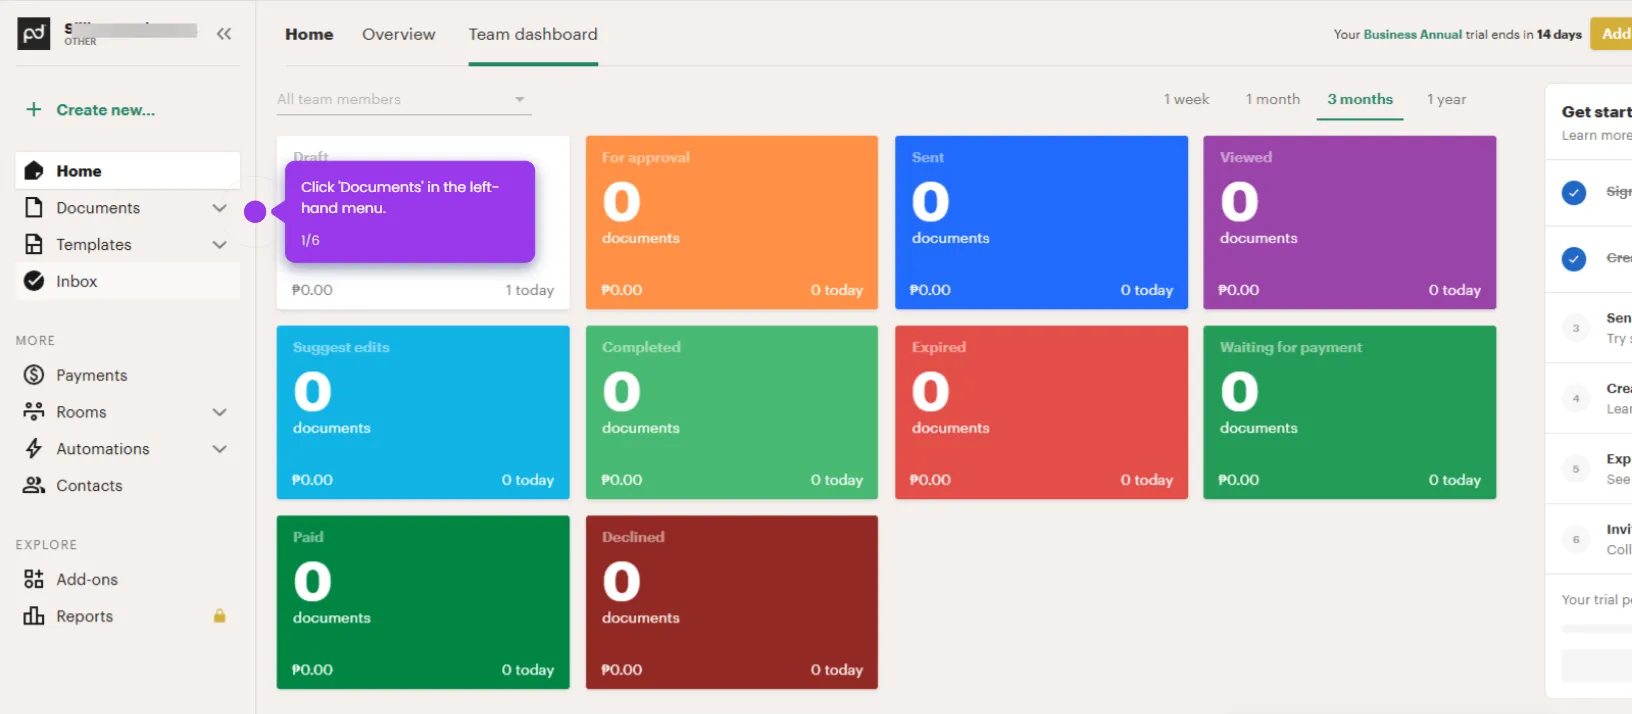Click the Add-ons grid icon
The image size is (1632, 714).
[x=34, y=579]
